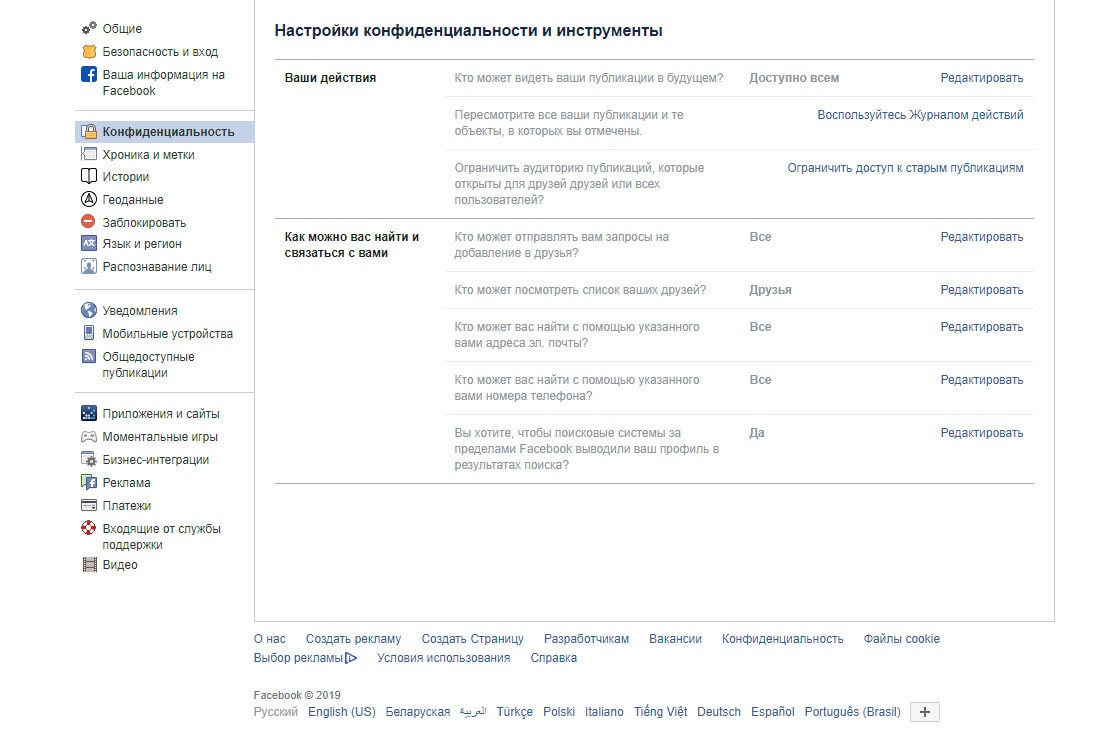
Task: Open the Платежи settings section
Action: pyautogui.click(x=126, y=506)
